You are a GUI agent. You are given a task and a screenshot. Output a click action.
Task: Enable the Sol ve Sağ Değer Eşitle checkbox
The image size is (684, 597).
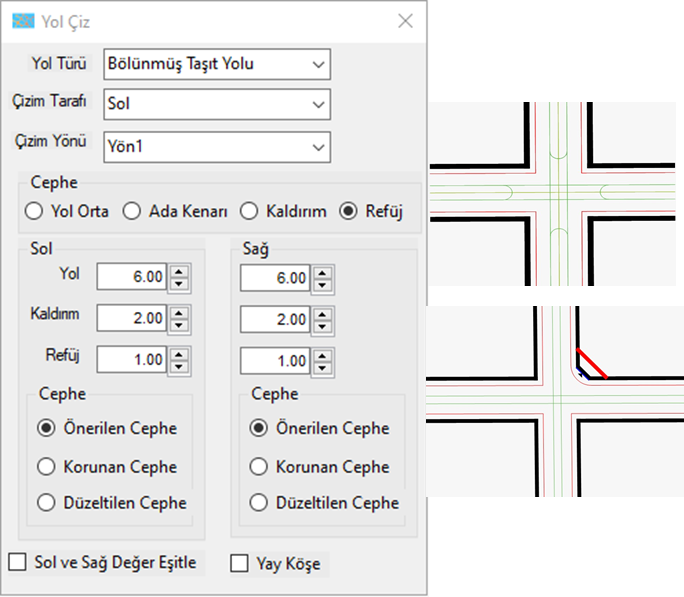click(17, 562)
